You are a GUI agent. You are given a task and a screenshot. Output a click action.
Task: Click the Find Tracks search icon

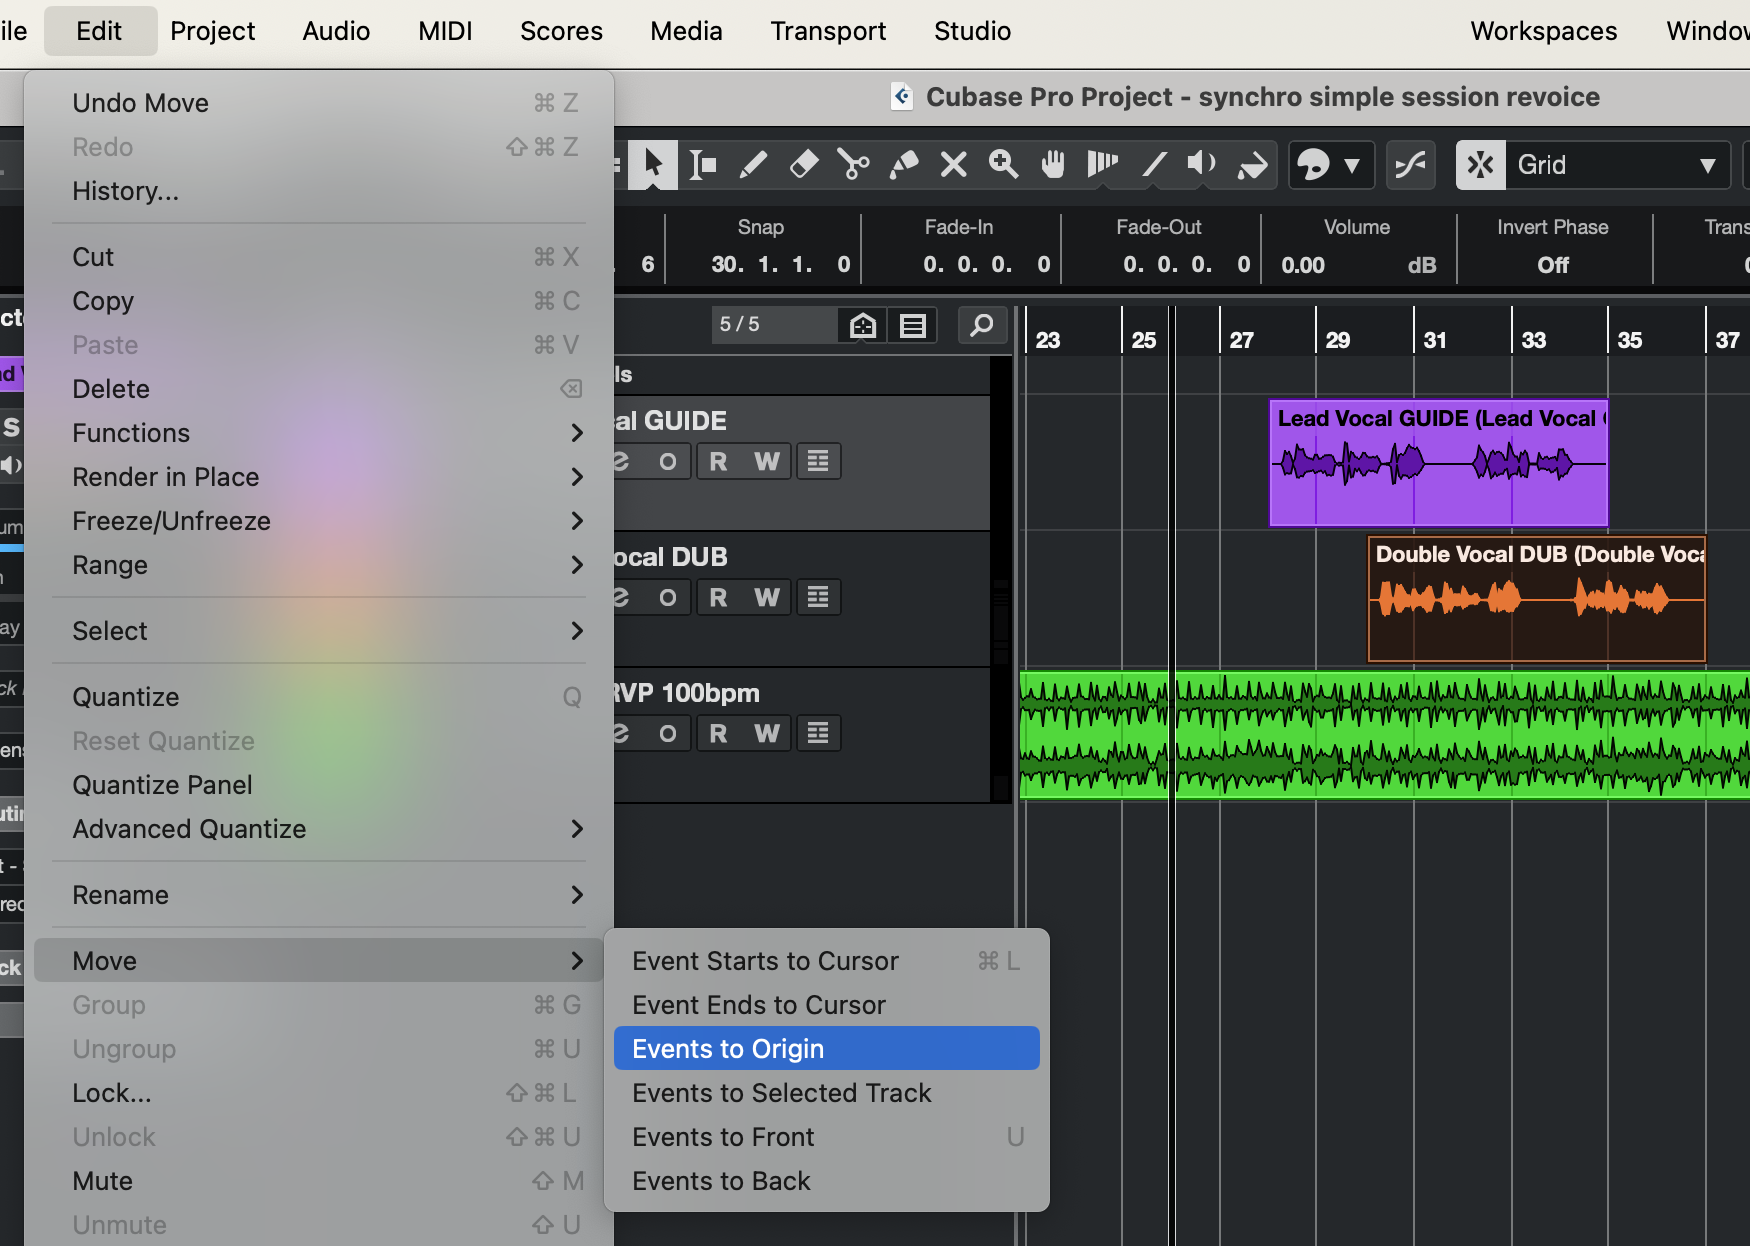click(982, 325)
